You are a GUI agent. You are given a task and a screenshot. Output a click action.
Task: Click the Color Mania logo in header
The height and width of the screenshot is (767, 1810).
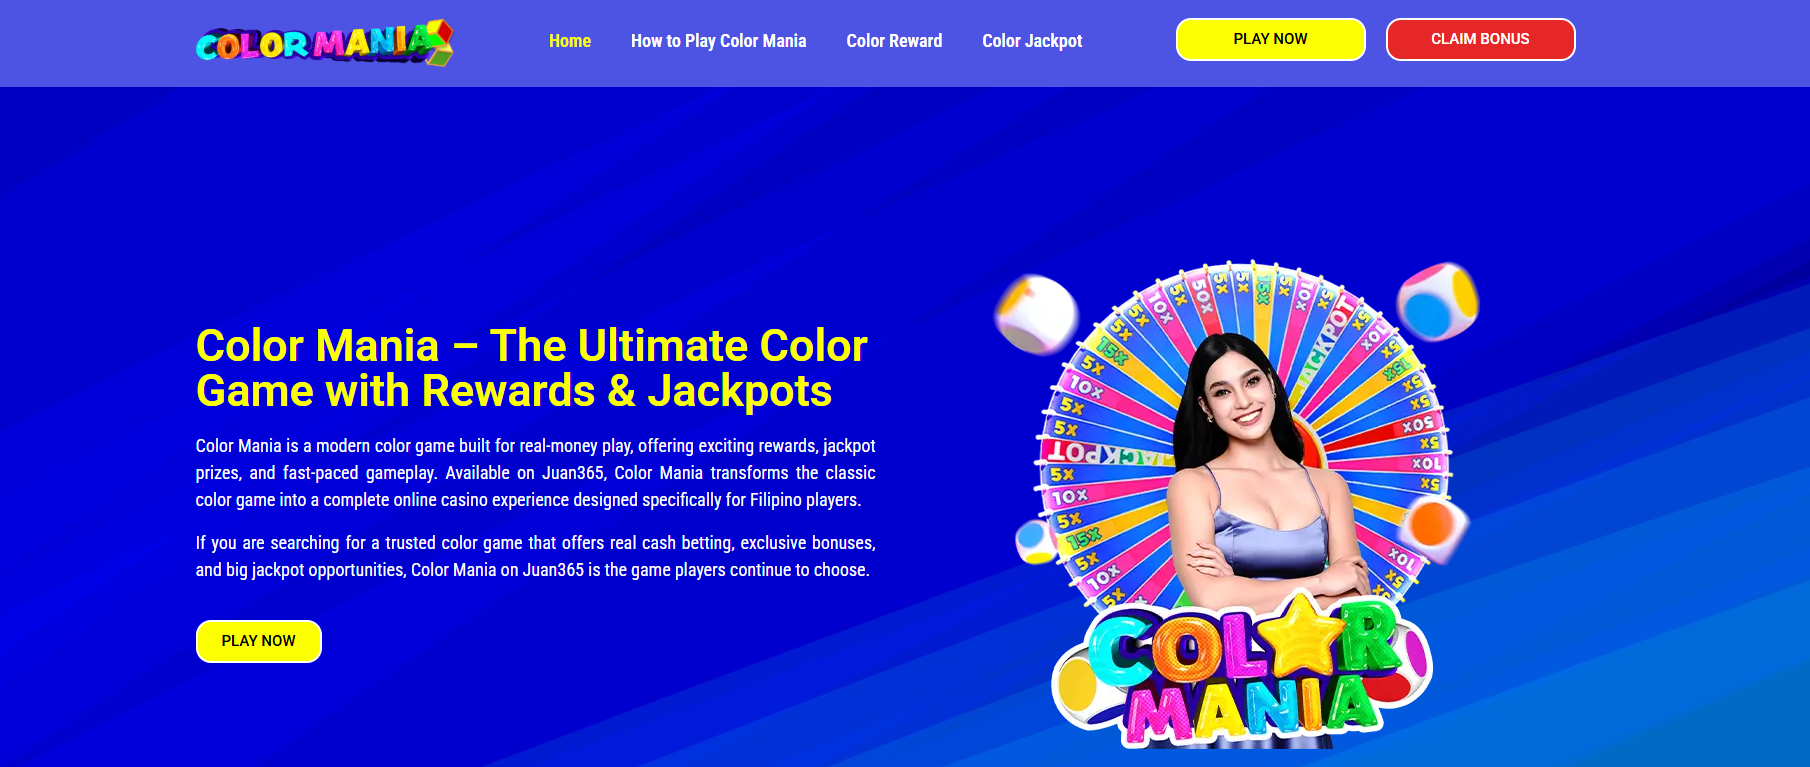point(324,43)
